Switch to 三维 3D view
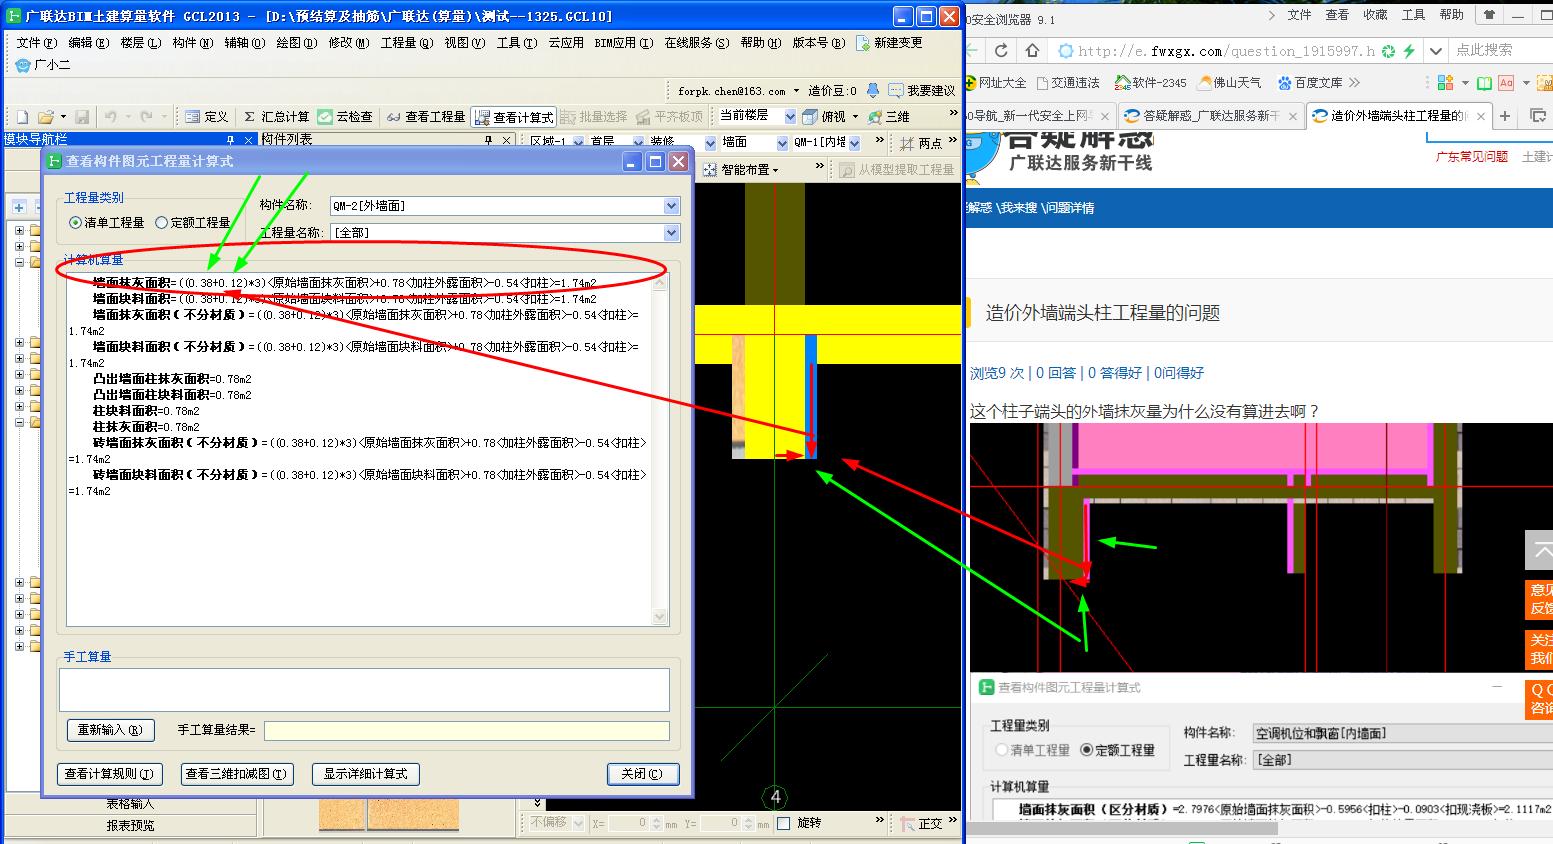This screenshot has height=844, width=1553. (x=889, y=117)
